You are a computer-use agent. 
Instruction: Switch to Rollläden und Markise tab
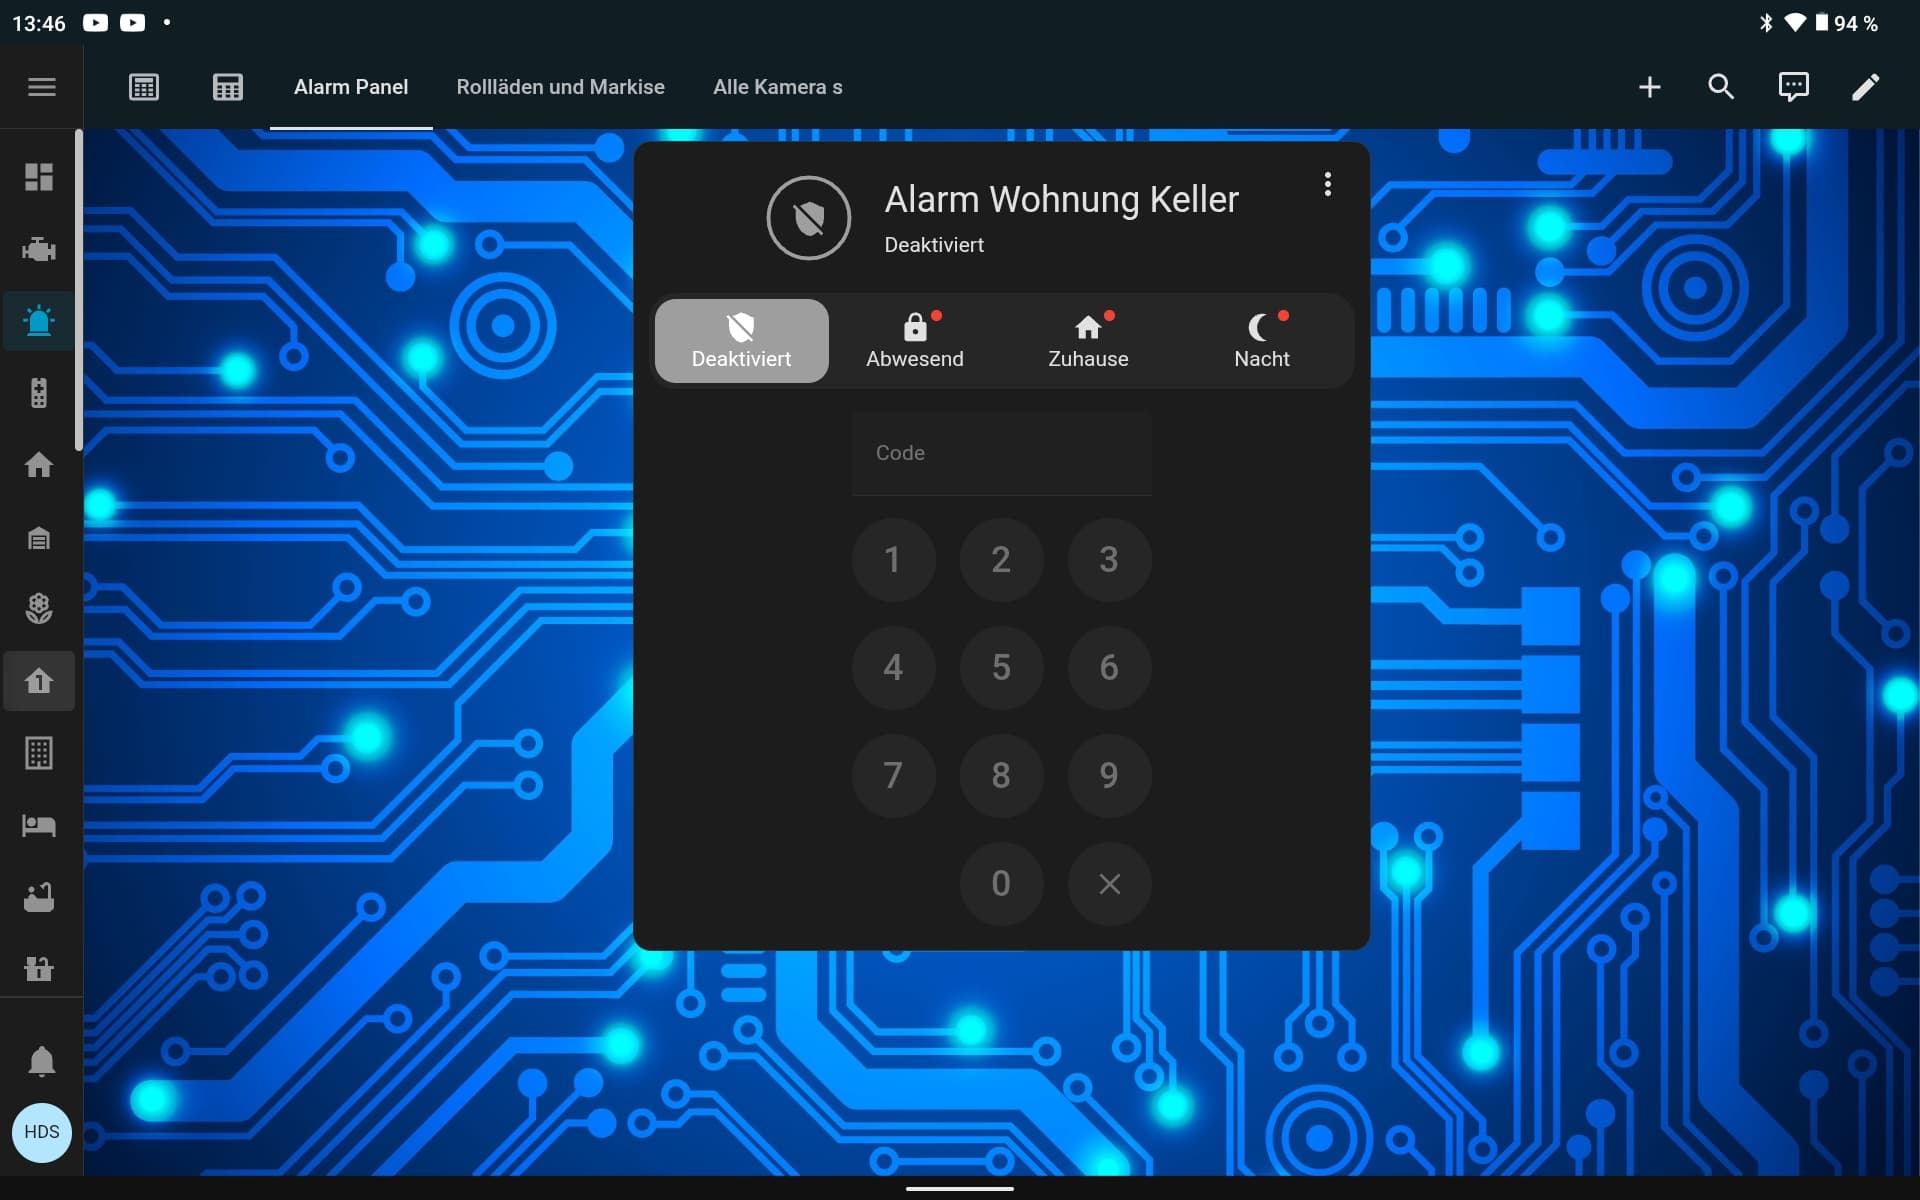[560, 87]
